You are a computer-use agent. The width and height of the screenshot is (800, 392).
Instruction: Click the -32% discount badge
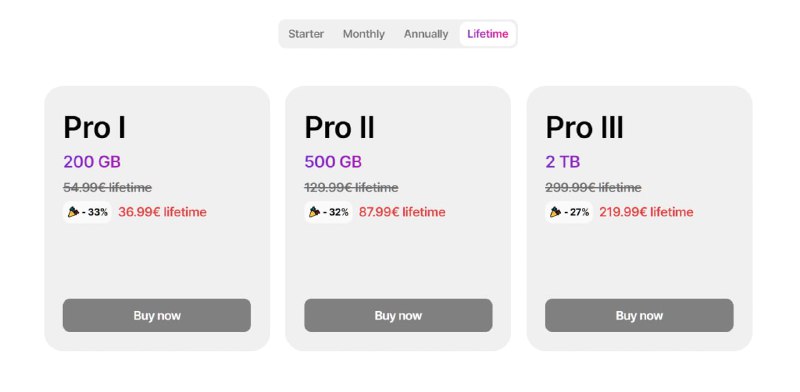(328, 212)
